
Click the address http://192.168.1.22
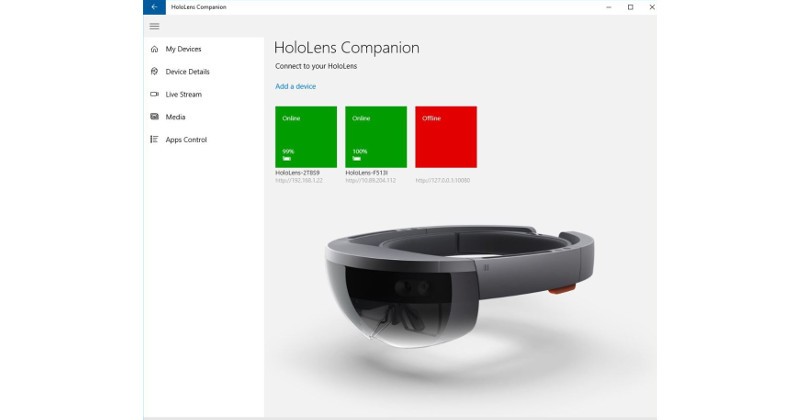click(299, 181)
